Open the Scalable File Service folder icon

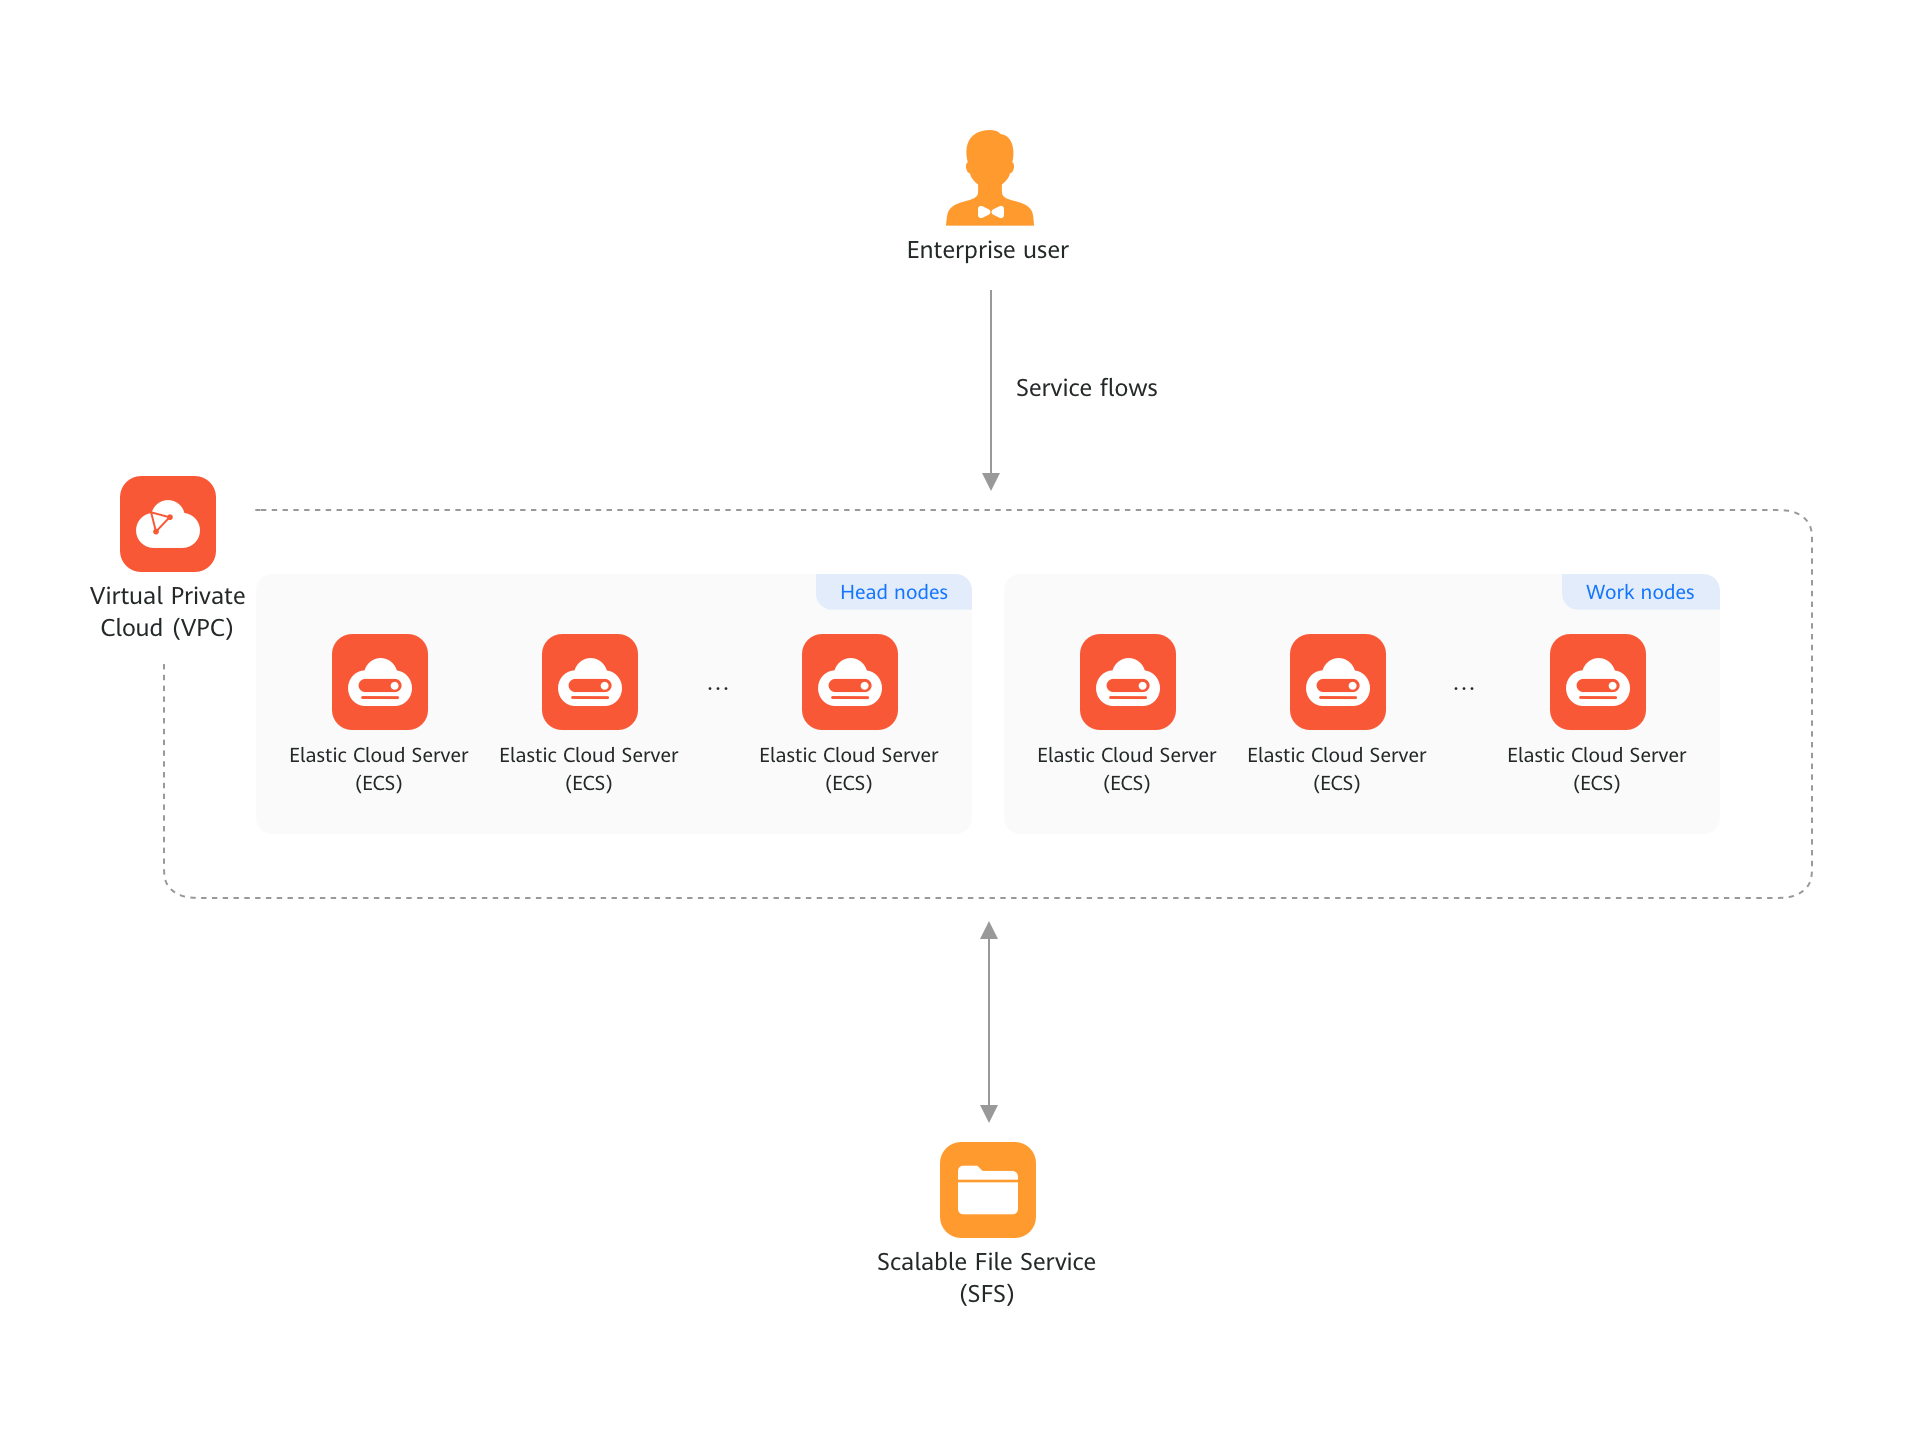point(988,1190)
